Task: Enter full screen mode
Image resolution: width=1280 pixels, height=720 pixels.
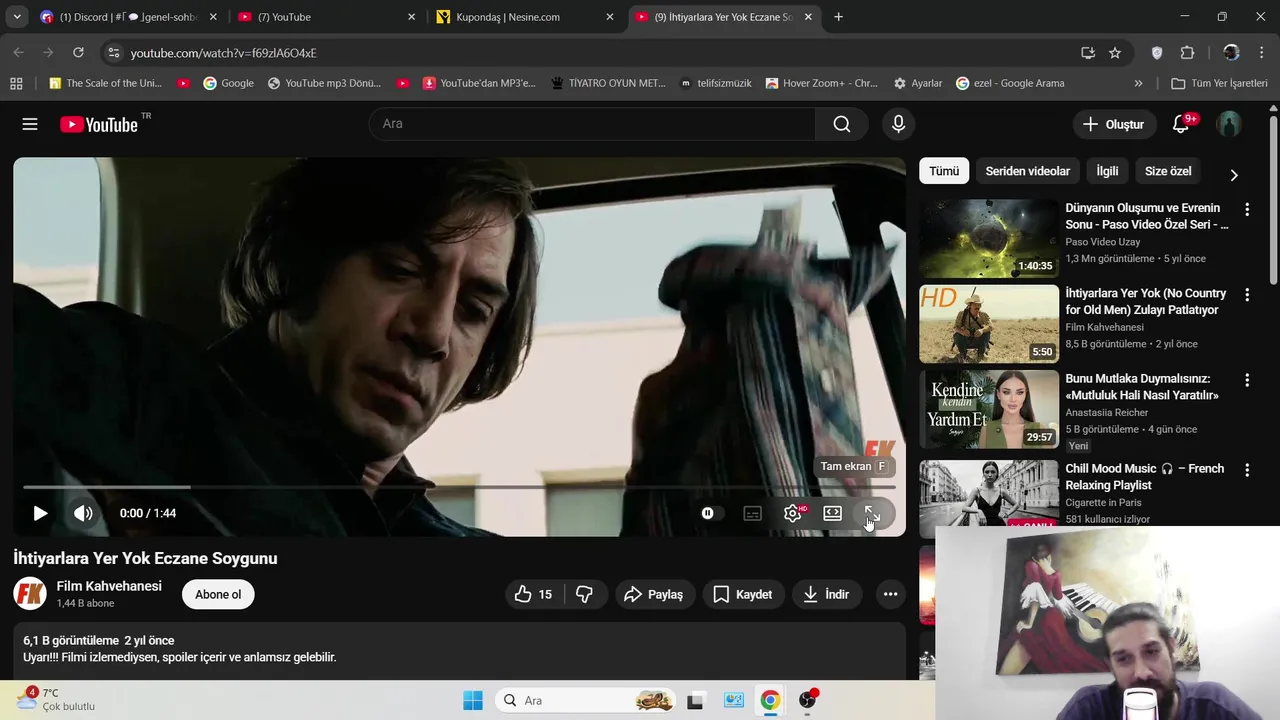Action: [872, 513]
